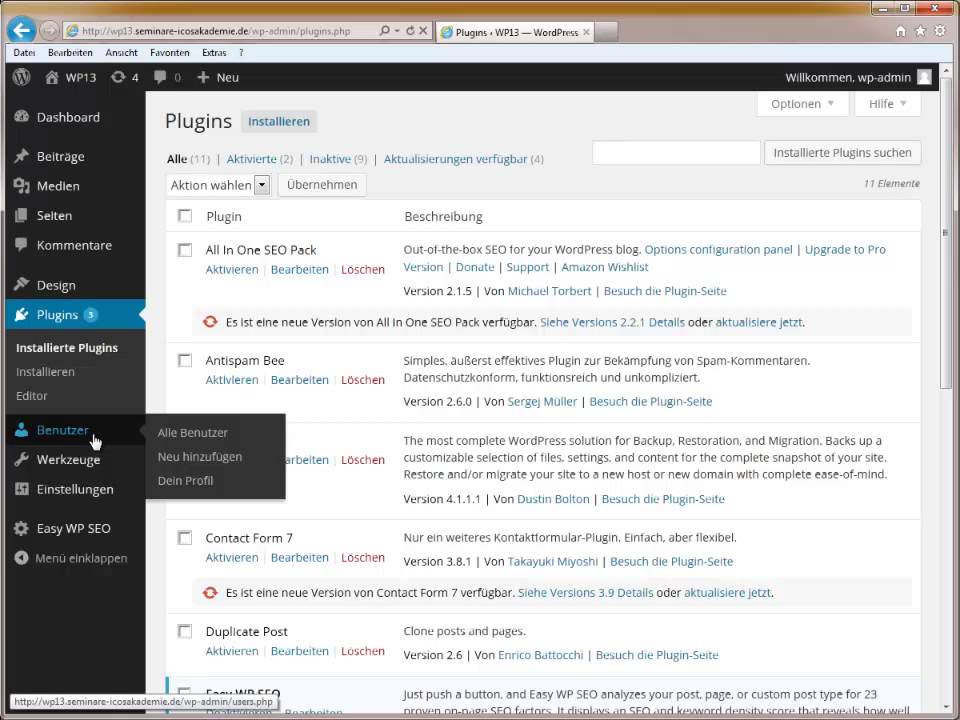Open the updates icon showing 4
This screenshot has width=960, height=720.
118,77
